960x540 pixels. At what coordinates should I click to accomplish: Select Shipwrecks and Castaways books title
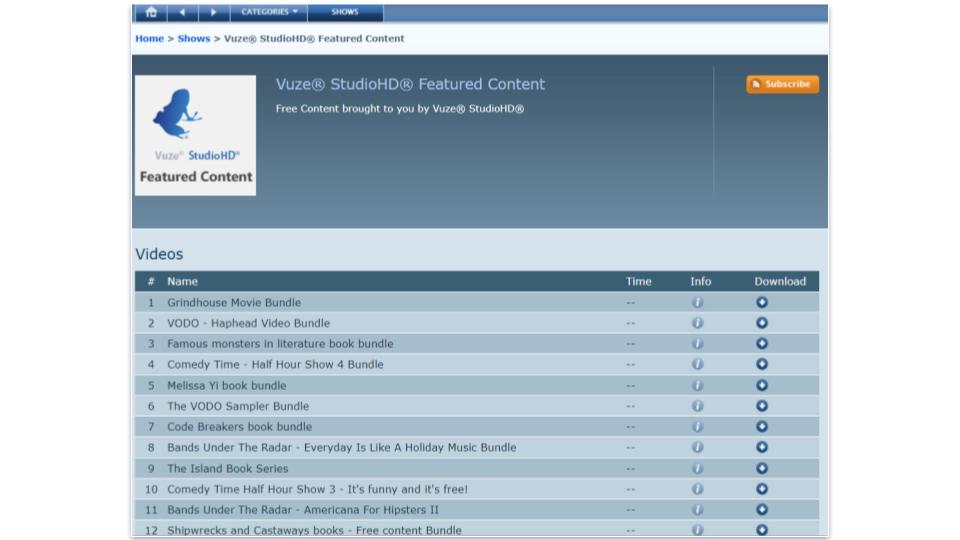point(314,530)
